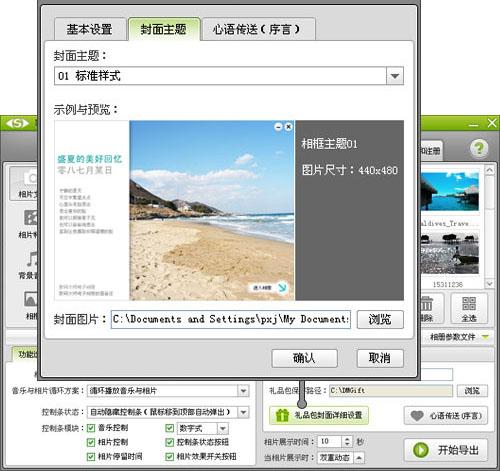Click the green play icon on 开始导出
Image resolution: width=500 pixels, height=471 pixels.
point(421,450)
